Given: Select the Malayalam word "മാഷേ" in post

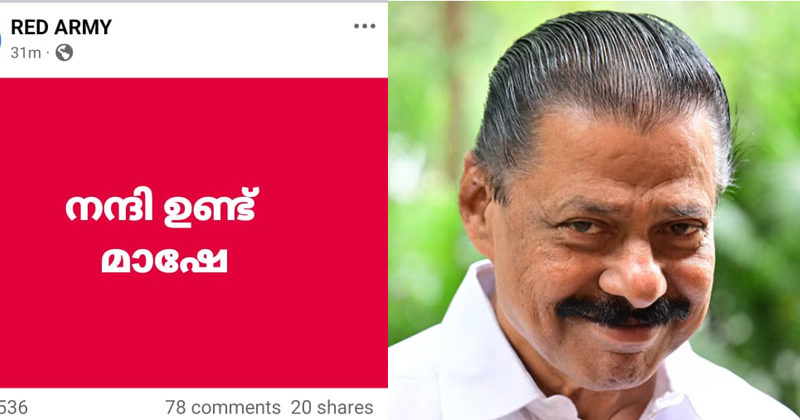Looking at the screenshot, I should [164, 261].
